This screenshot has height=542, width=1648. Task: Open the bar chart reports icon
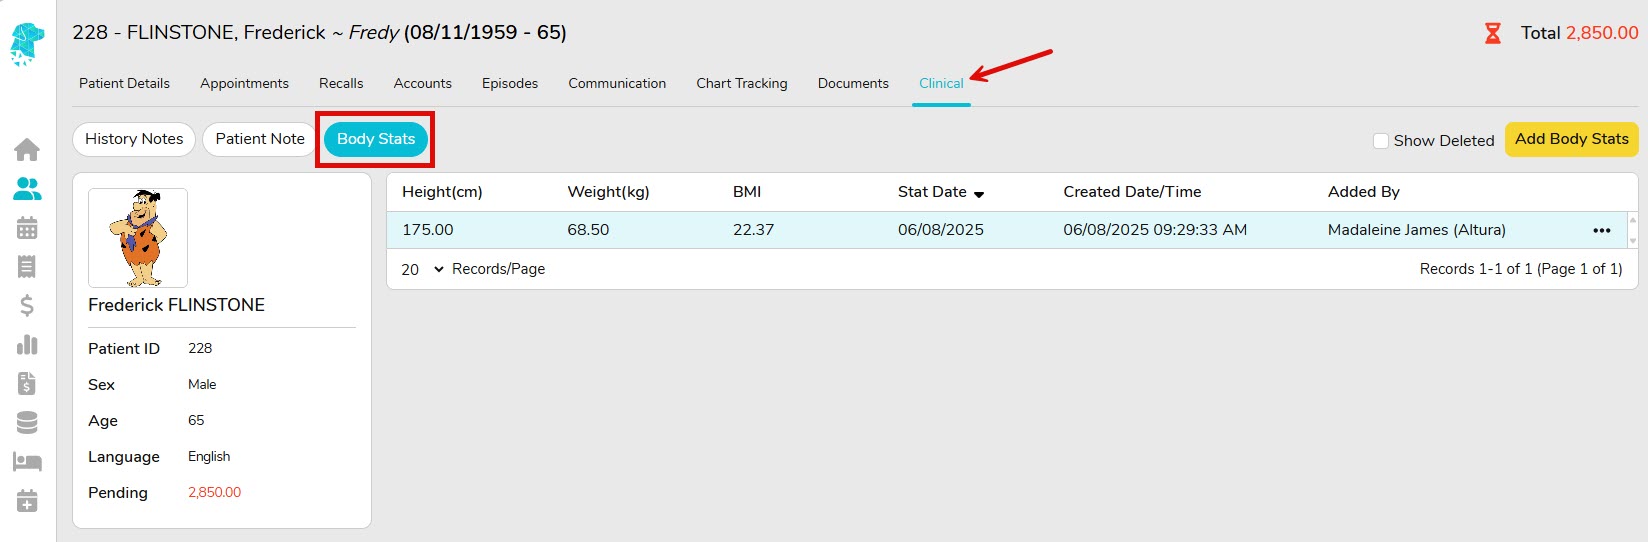point(27,344)
